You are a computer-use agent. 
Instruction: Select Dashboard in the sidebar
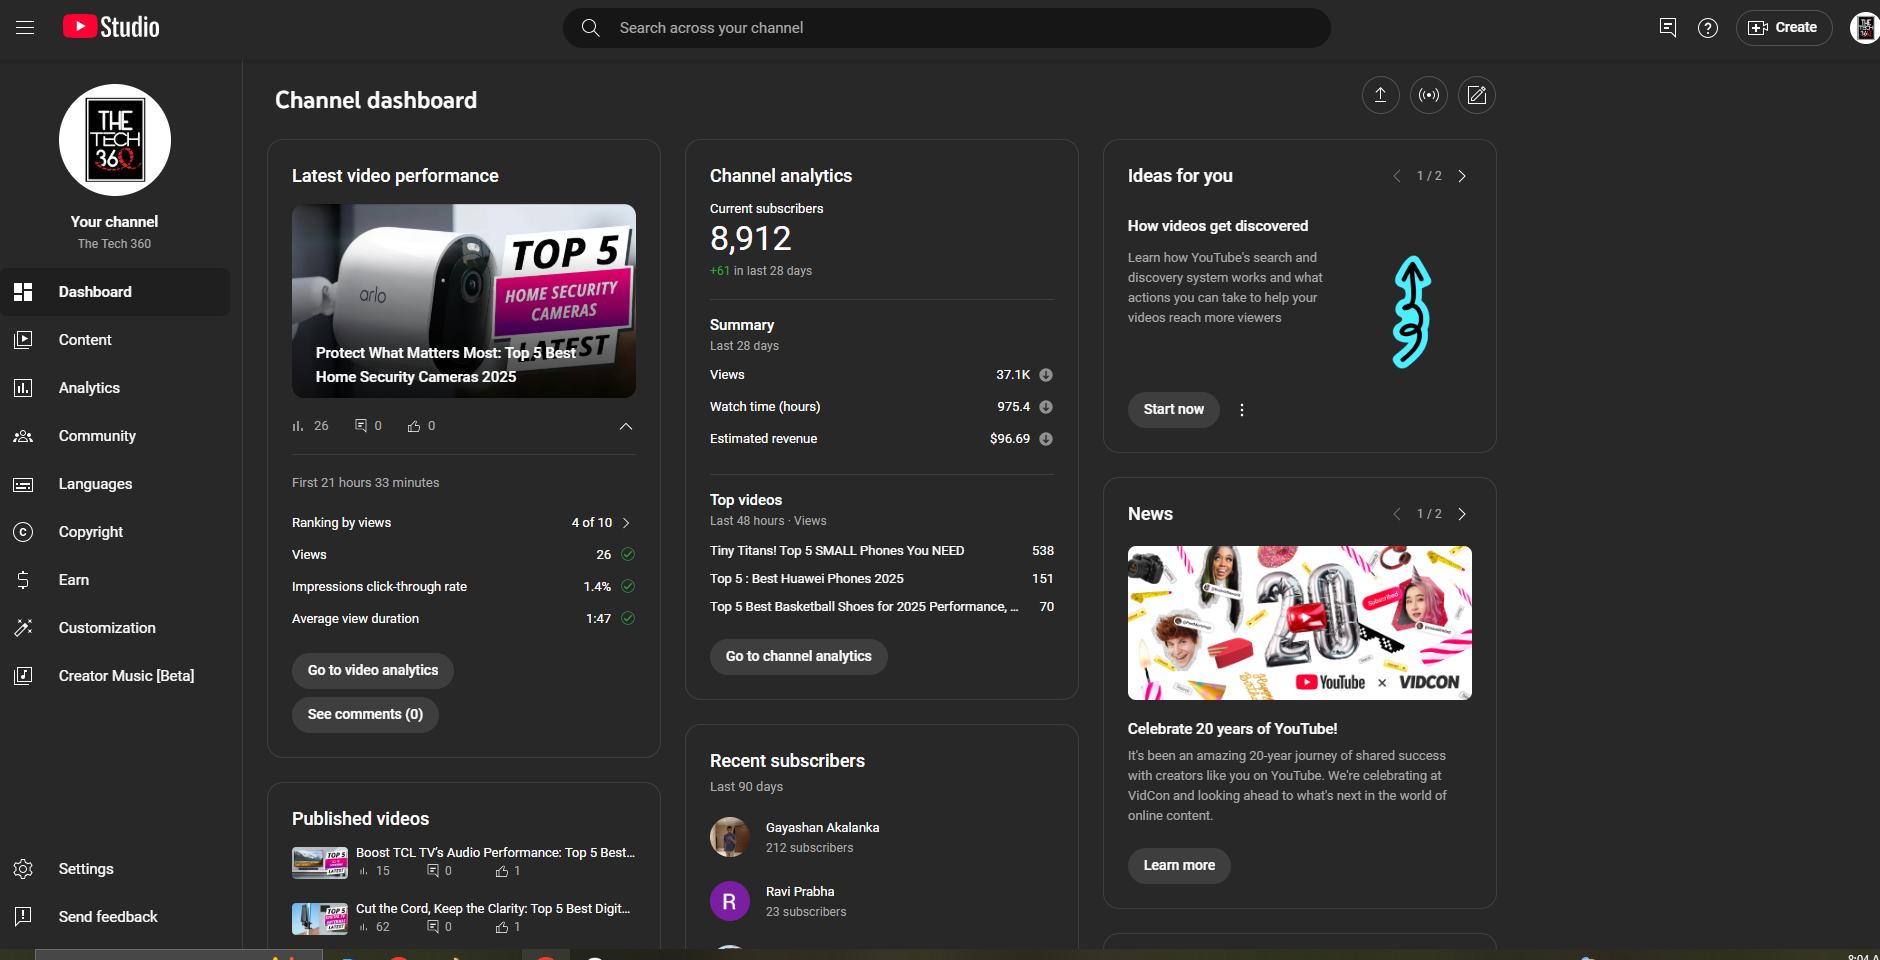(115, 292)
